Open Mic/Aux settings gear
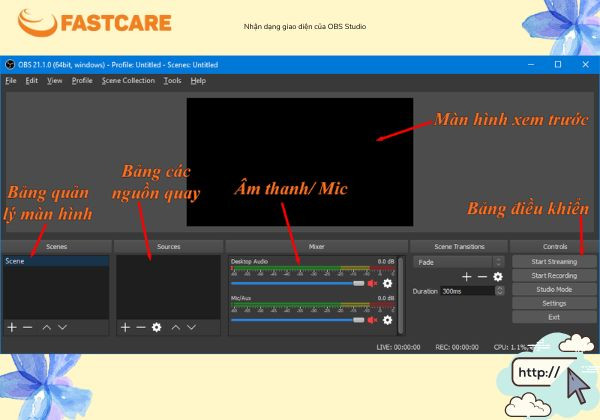 tap(388, 320)
